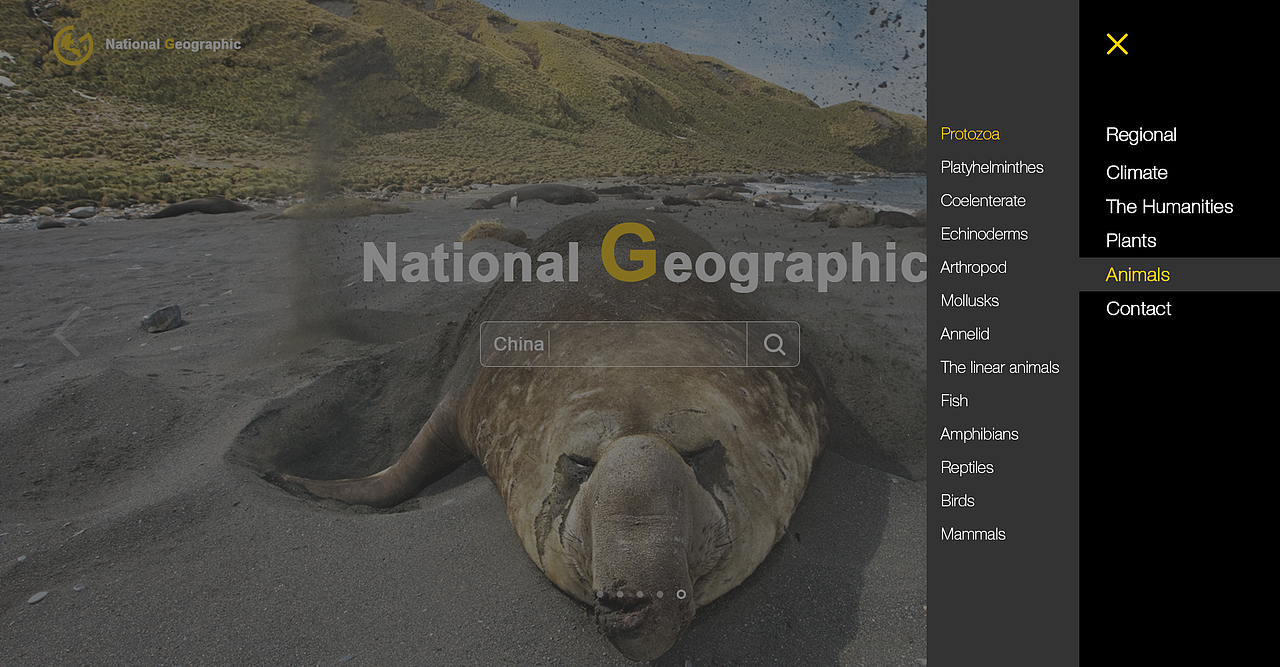
Task: Select Birds in the submenu
Action: (957, 500)
